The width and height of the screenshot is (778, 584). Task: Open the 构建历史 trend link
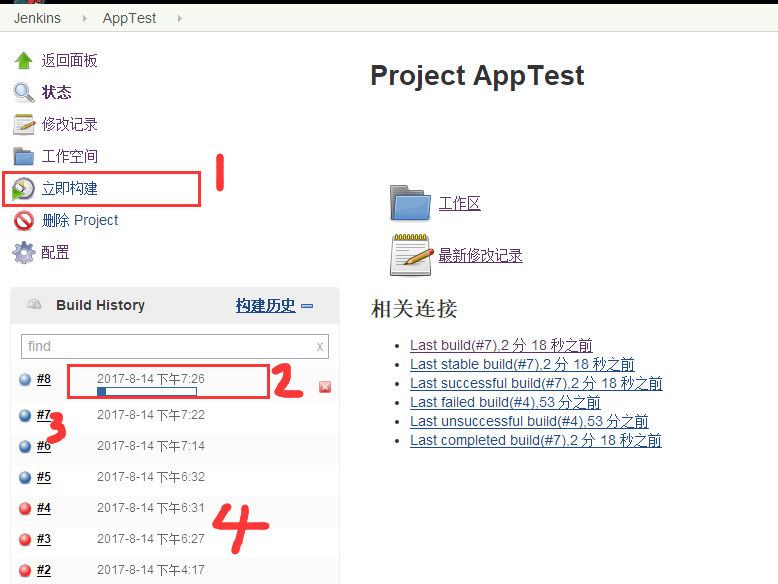[x=265, y=306]
